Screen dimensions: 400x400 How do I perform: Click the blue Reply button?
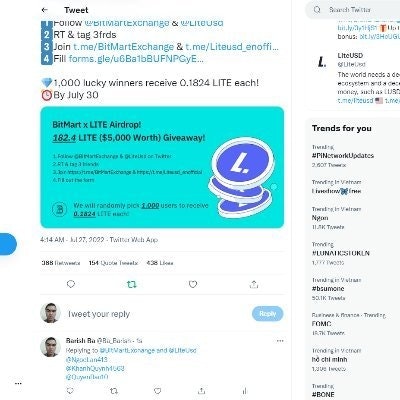point(267,314)
